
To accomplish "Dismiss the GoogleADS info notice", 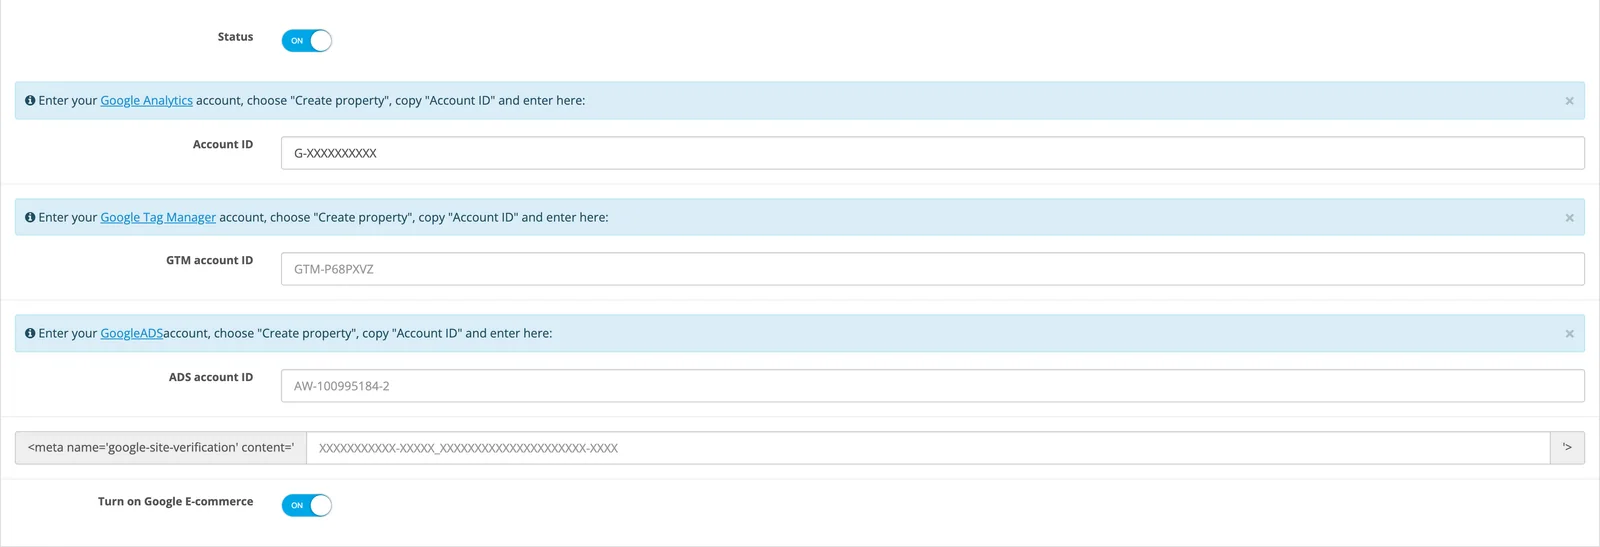I will [x=1569, y=334].
